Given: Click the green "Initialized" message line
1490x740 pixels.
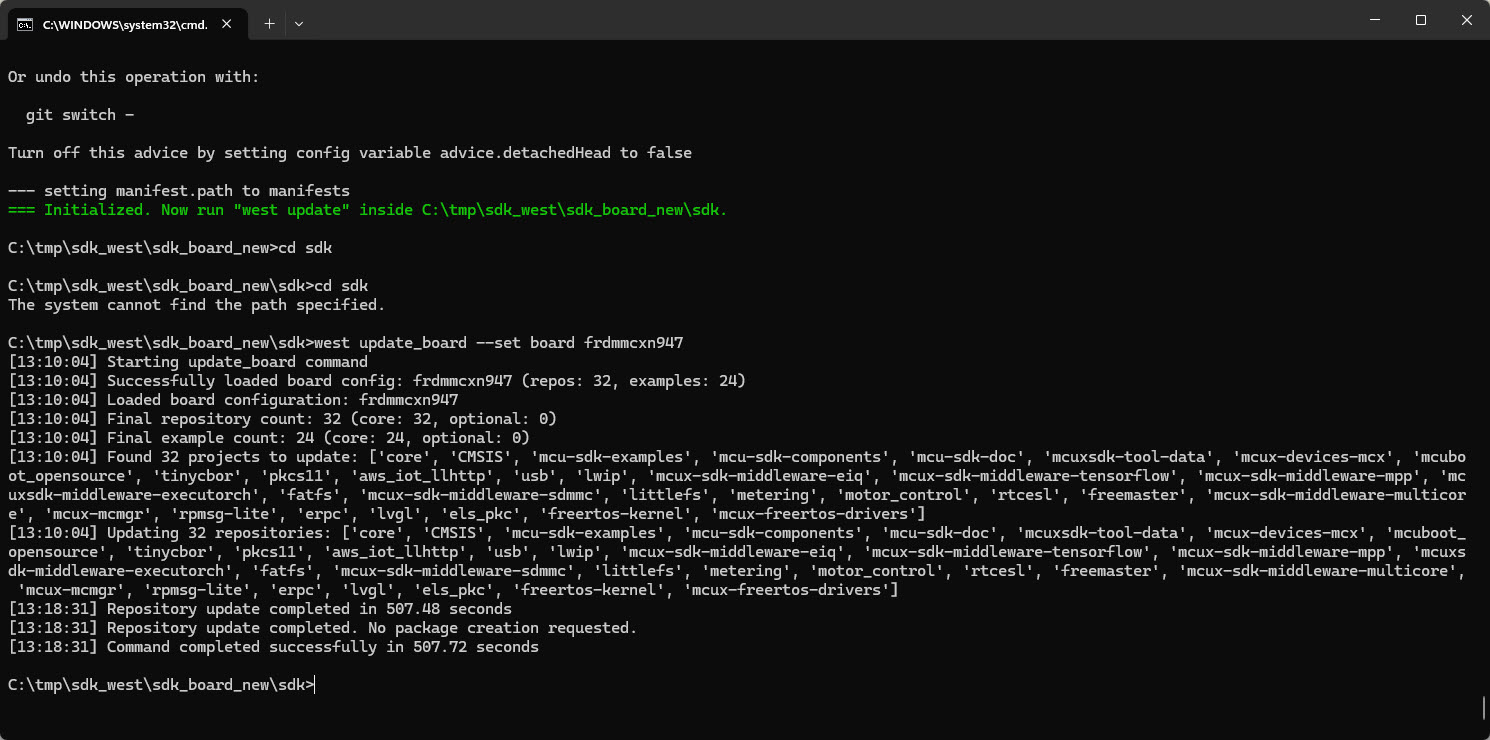Looking at the screenshot, I should click(367, 210).
